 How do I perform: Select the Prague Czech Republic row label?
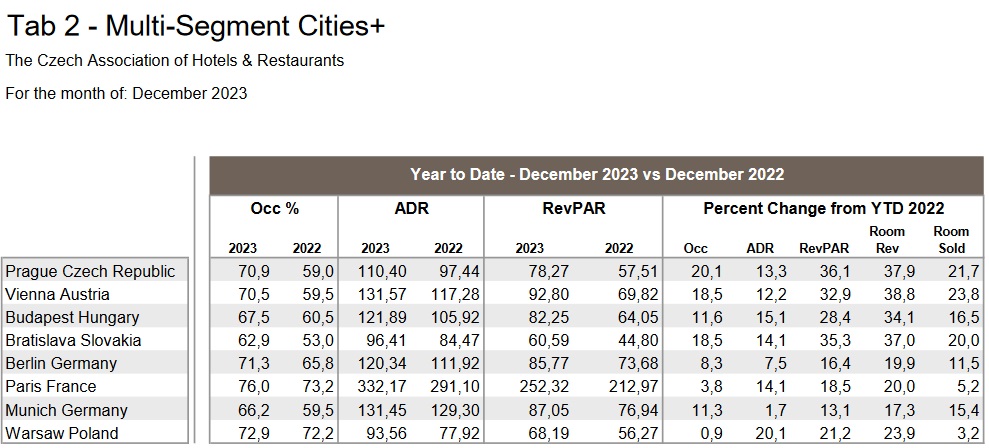pos(90,271)
